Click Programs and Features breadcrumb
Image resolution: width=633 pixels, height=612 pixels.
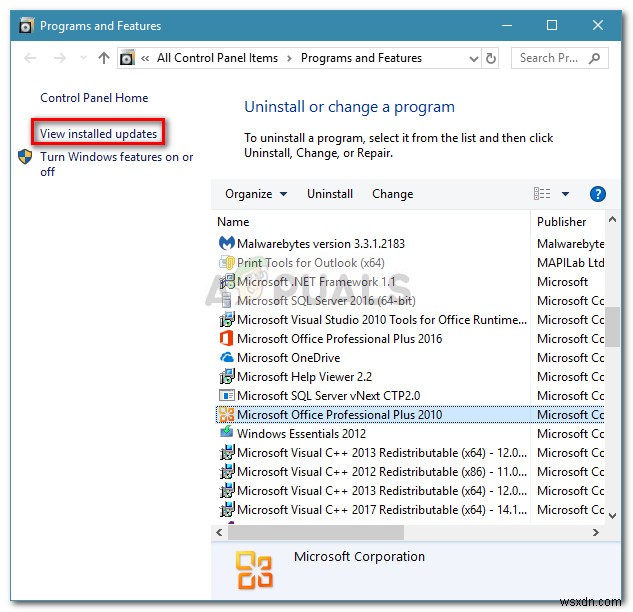(x=361, y=58)
